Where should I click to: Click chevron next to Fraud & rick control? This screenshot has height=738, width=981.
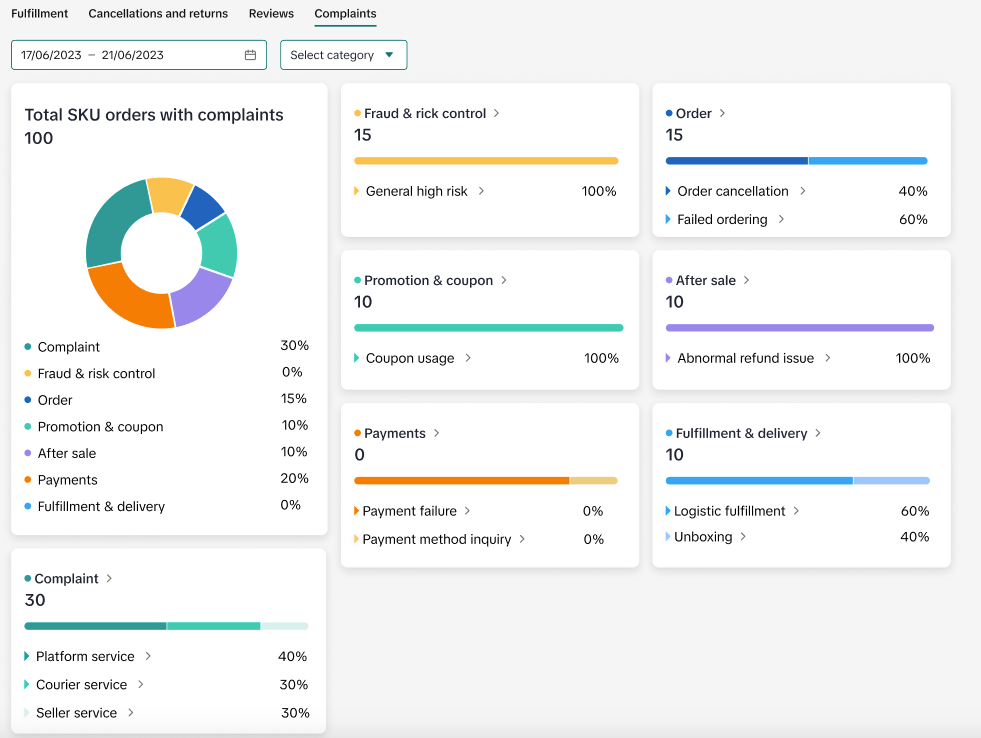497,114
